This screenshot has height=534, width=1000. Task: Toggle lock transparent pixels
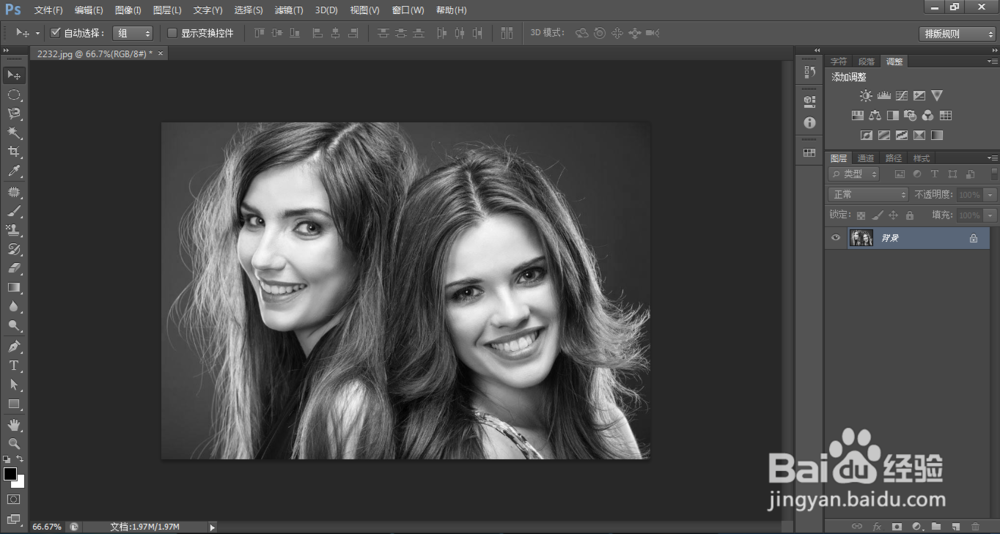(861, 216)
